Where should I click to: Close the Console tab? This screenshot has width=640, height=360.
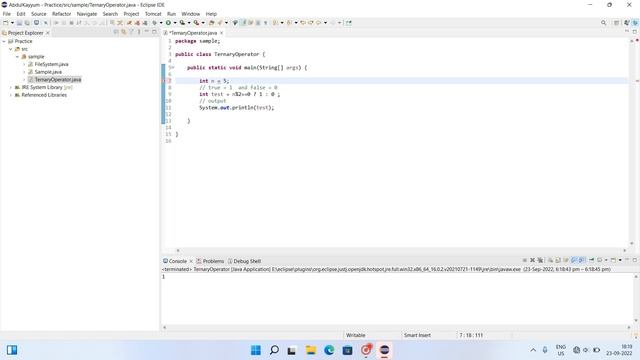tap(191, 261)
